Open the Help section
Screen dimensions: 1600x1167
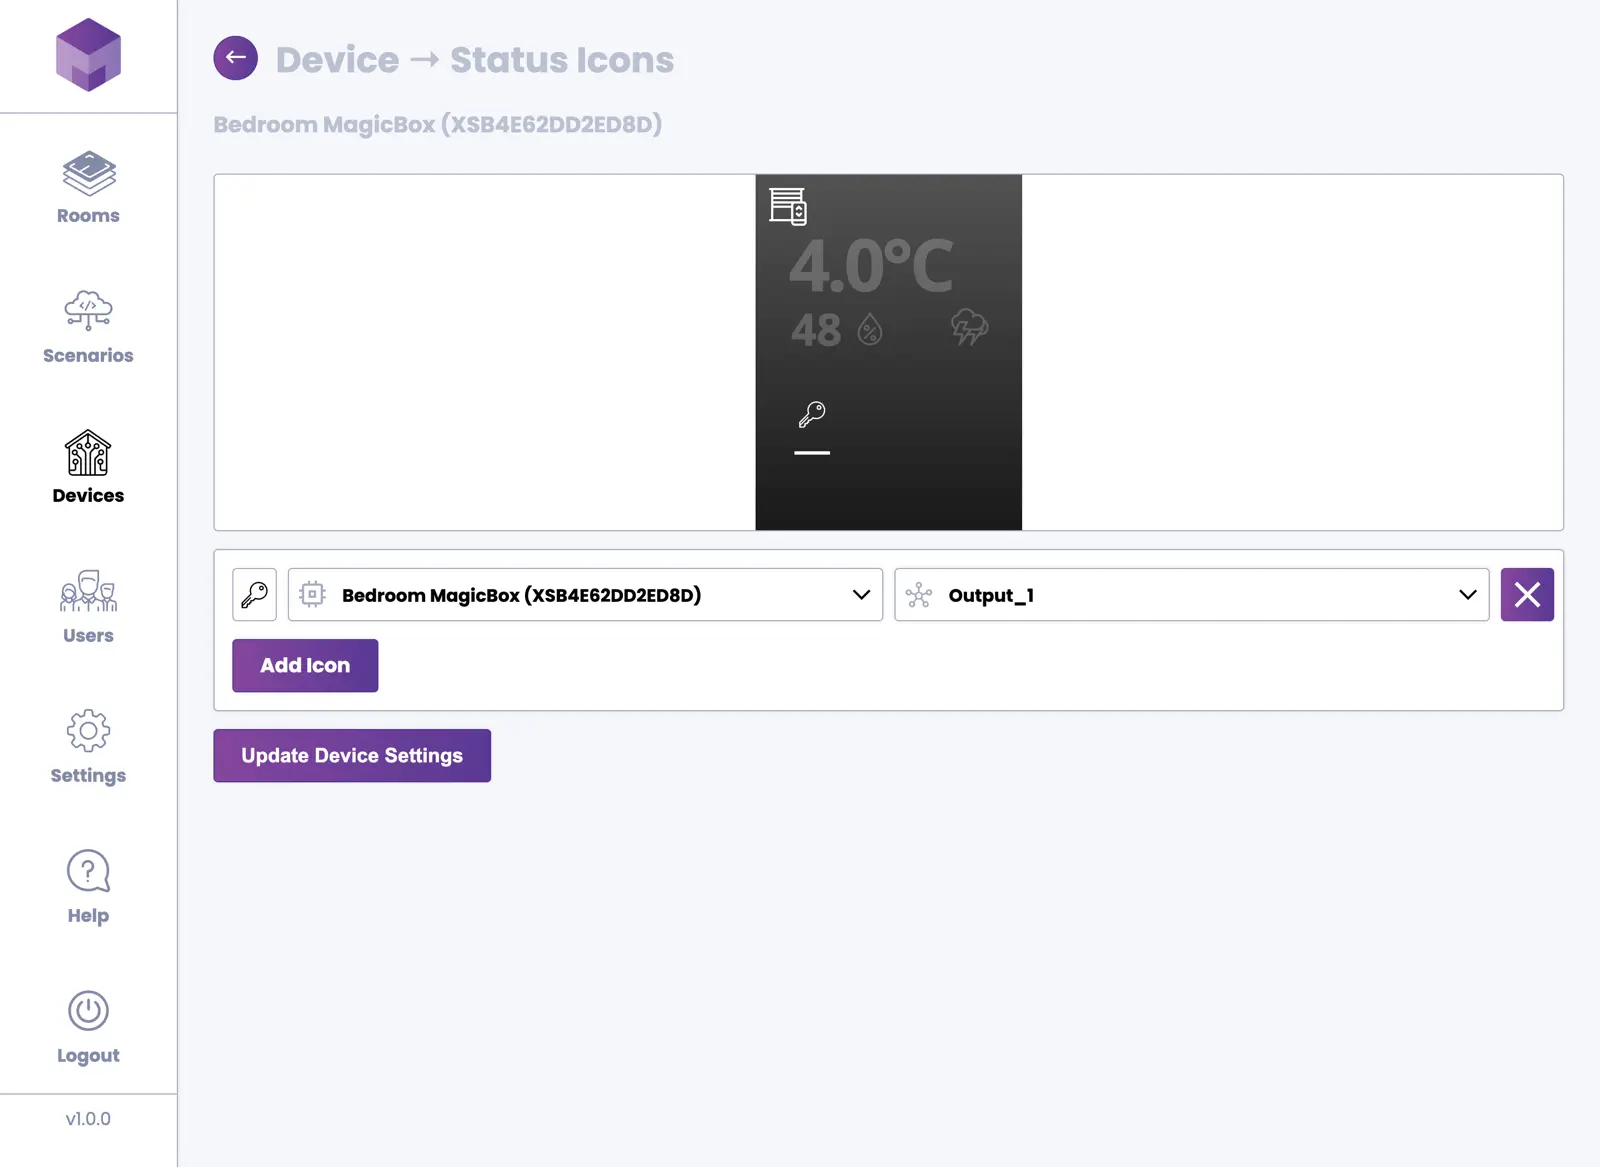tap(88, 887)
